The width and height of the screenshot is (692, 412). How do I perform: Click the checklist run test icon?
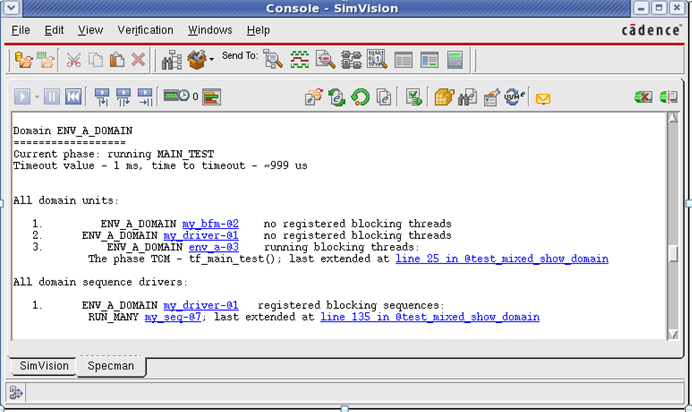pyautogui.click(x=414, y=97)
